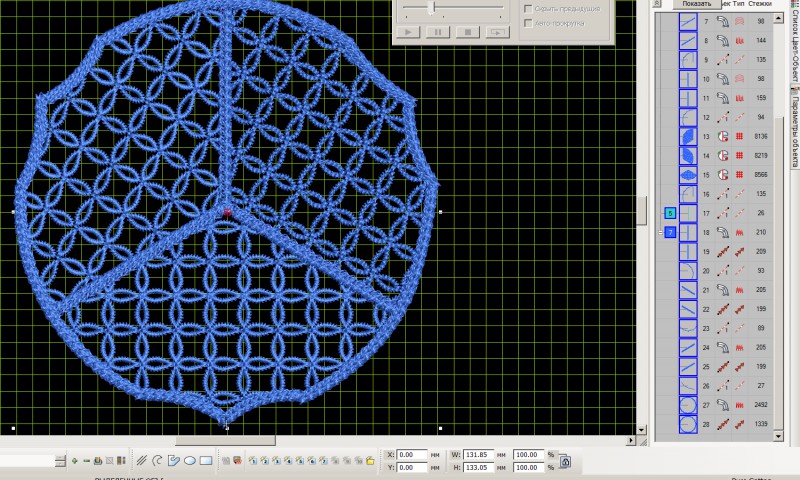Open the 'Список Цвет-Объект' side tab
The height and width of the screenshot is (480, 800).
795,40
